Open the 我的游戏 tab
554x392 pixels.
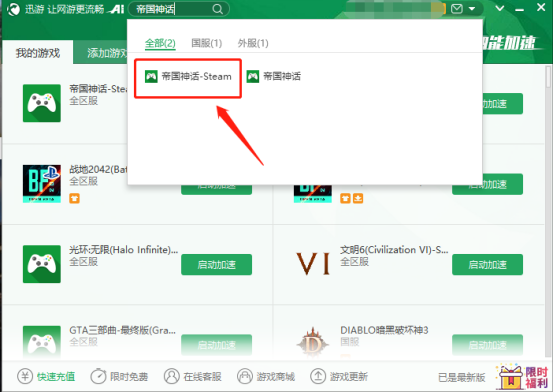click(37, 53)
